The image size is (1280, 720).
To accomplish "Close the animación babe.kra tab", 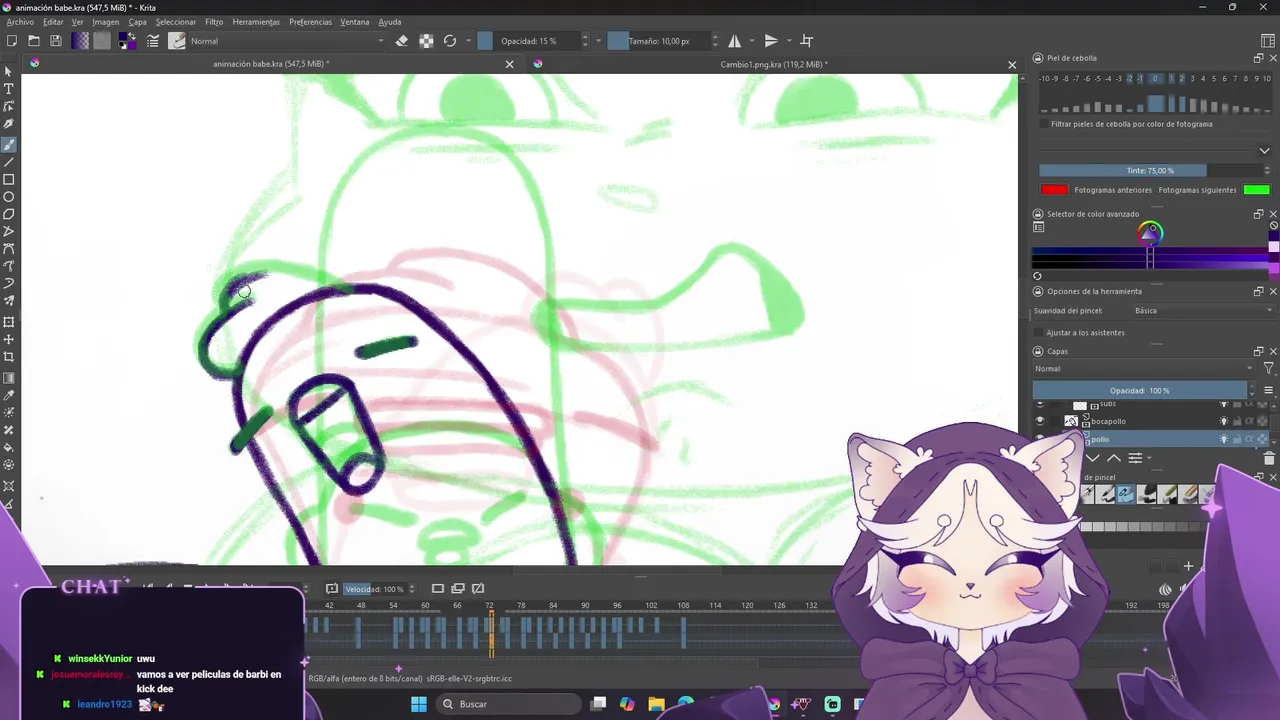I will 509,64.
